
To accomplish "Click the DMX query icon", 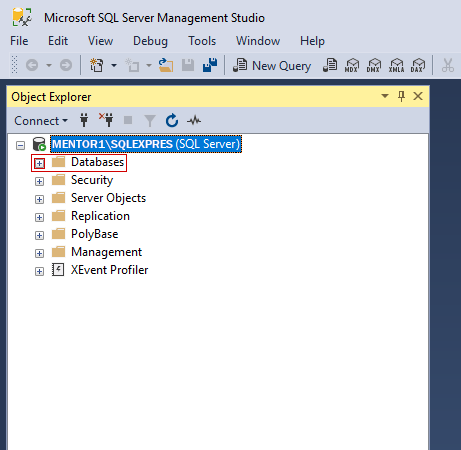I will point(374,65).
